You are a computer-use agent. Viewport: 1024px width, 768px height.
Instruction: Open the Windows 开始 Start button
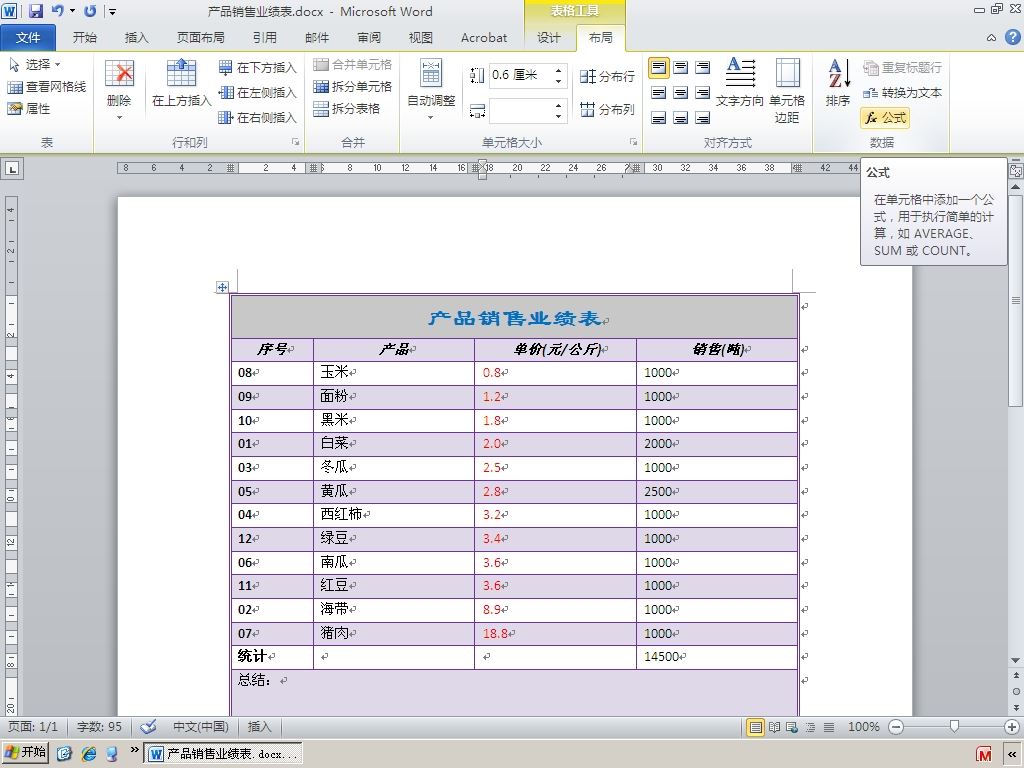pyautogui.click(x=25, y=752)
